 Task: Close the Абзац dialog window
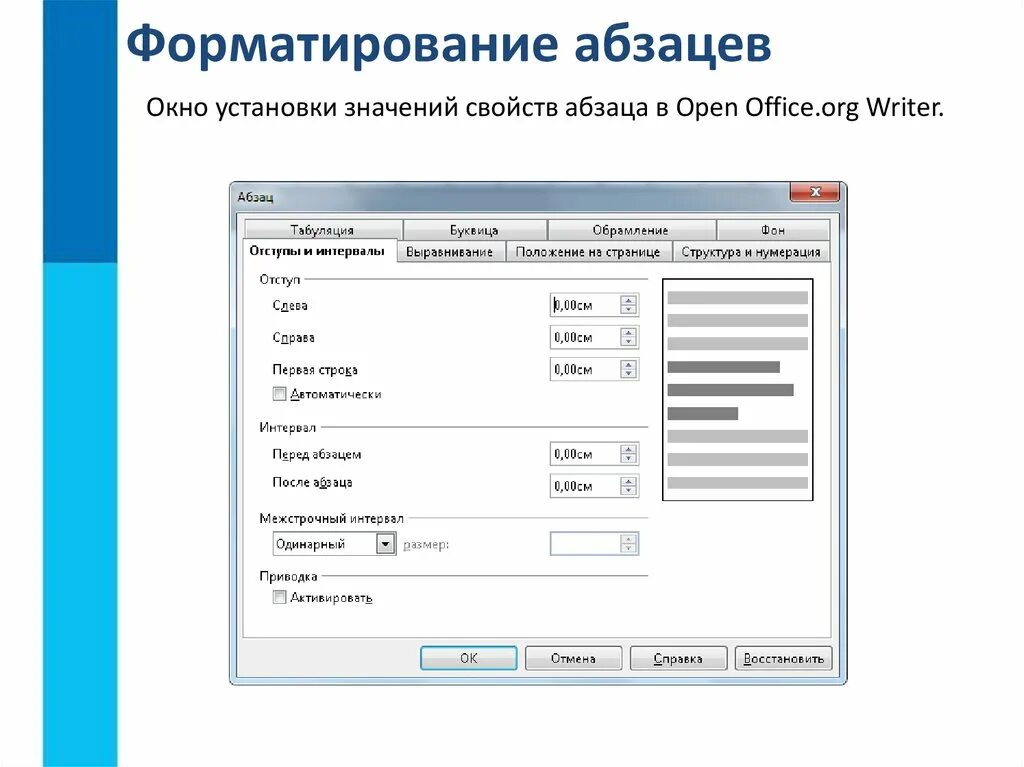click(x=815, y=192)
